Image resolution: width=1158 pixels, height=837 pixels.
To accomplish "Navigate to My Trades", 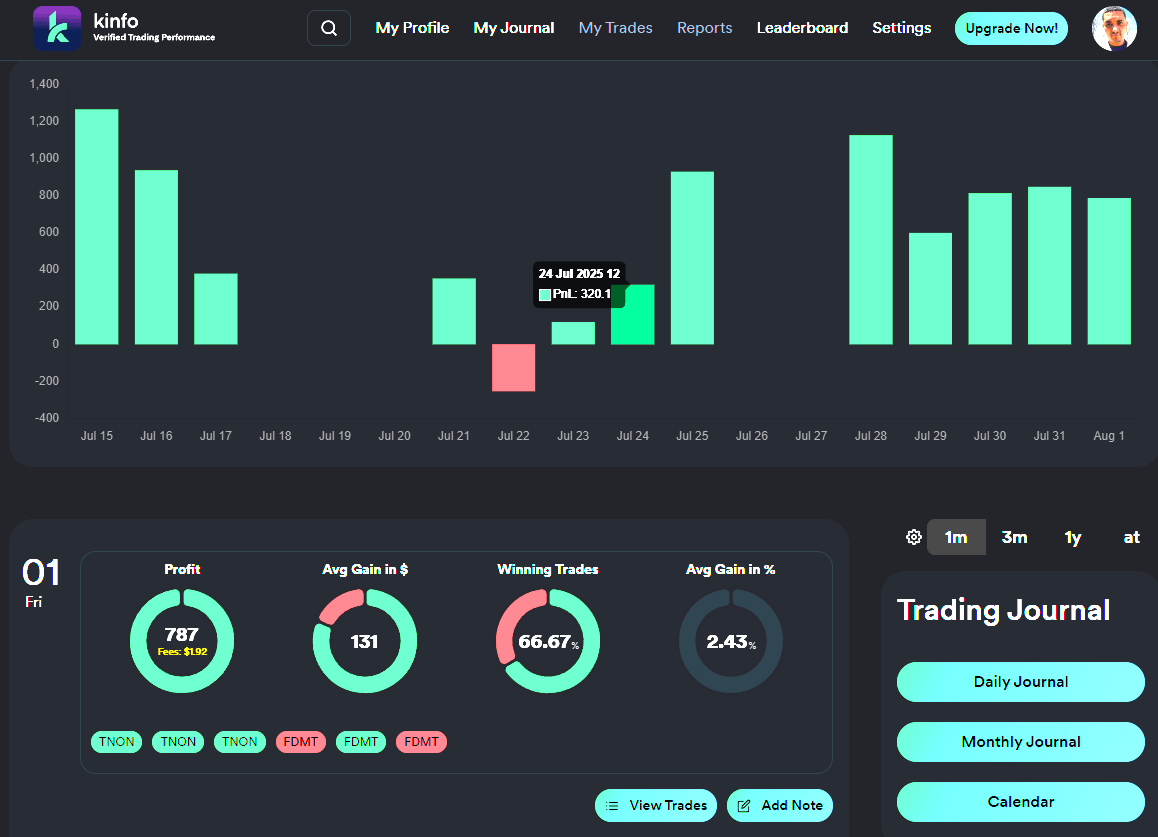I will tap(615, 28).
